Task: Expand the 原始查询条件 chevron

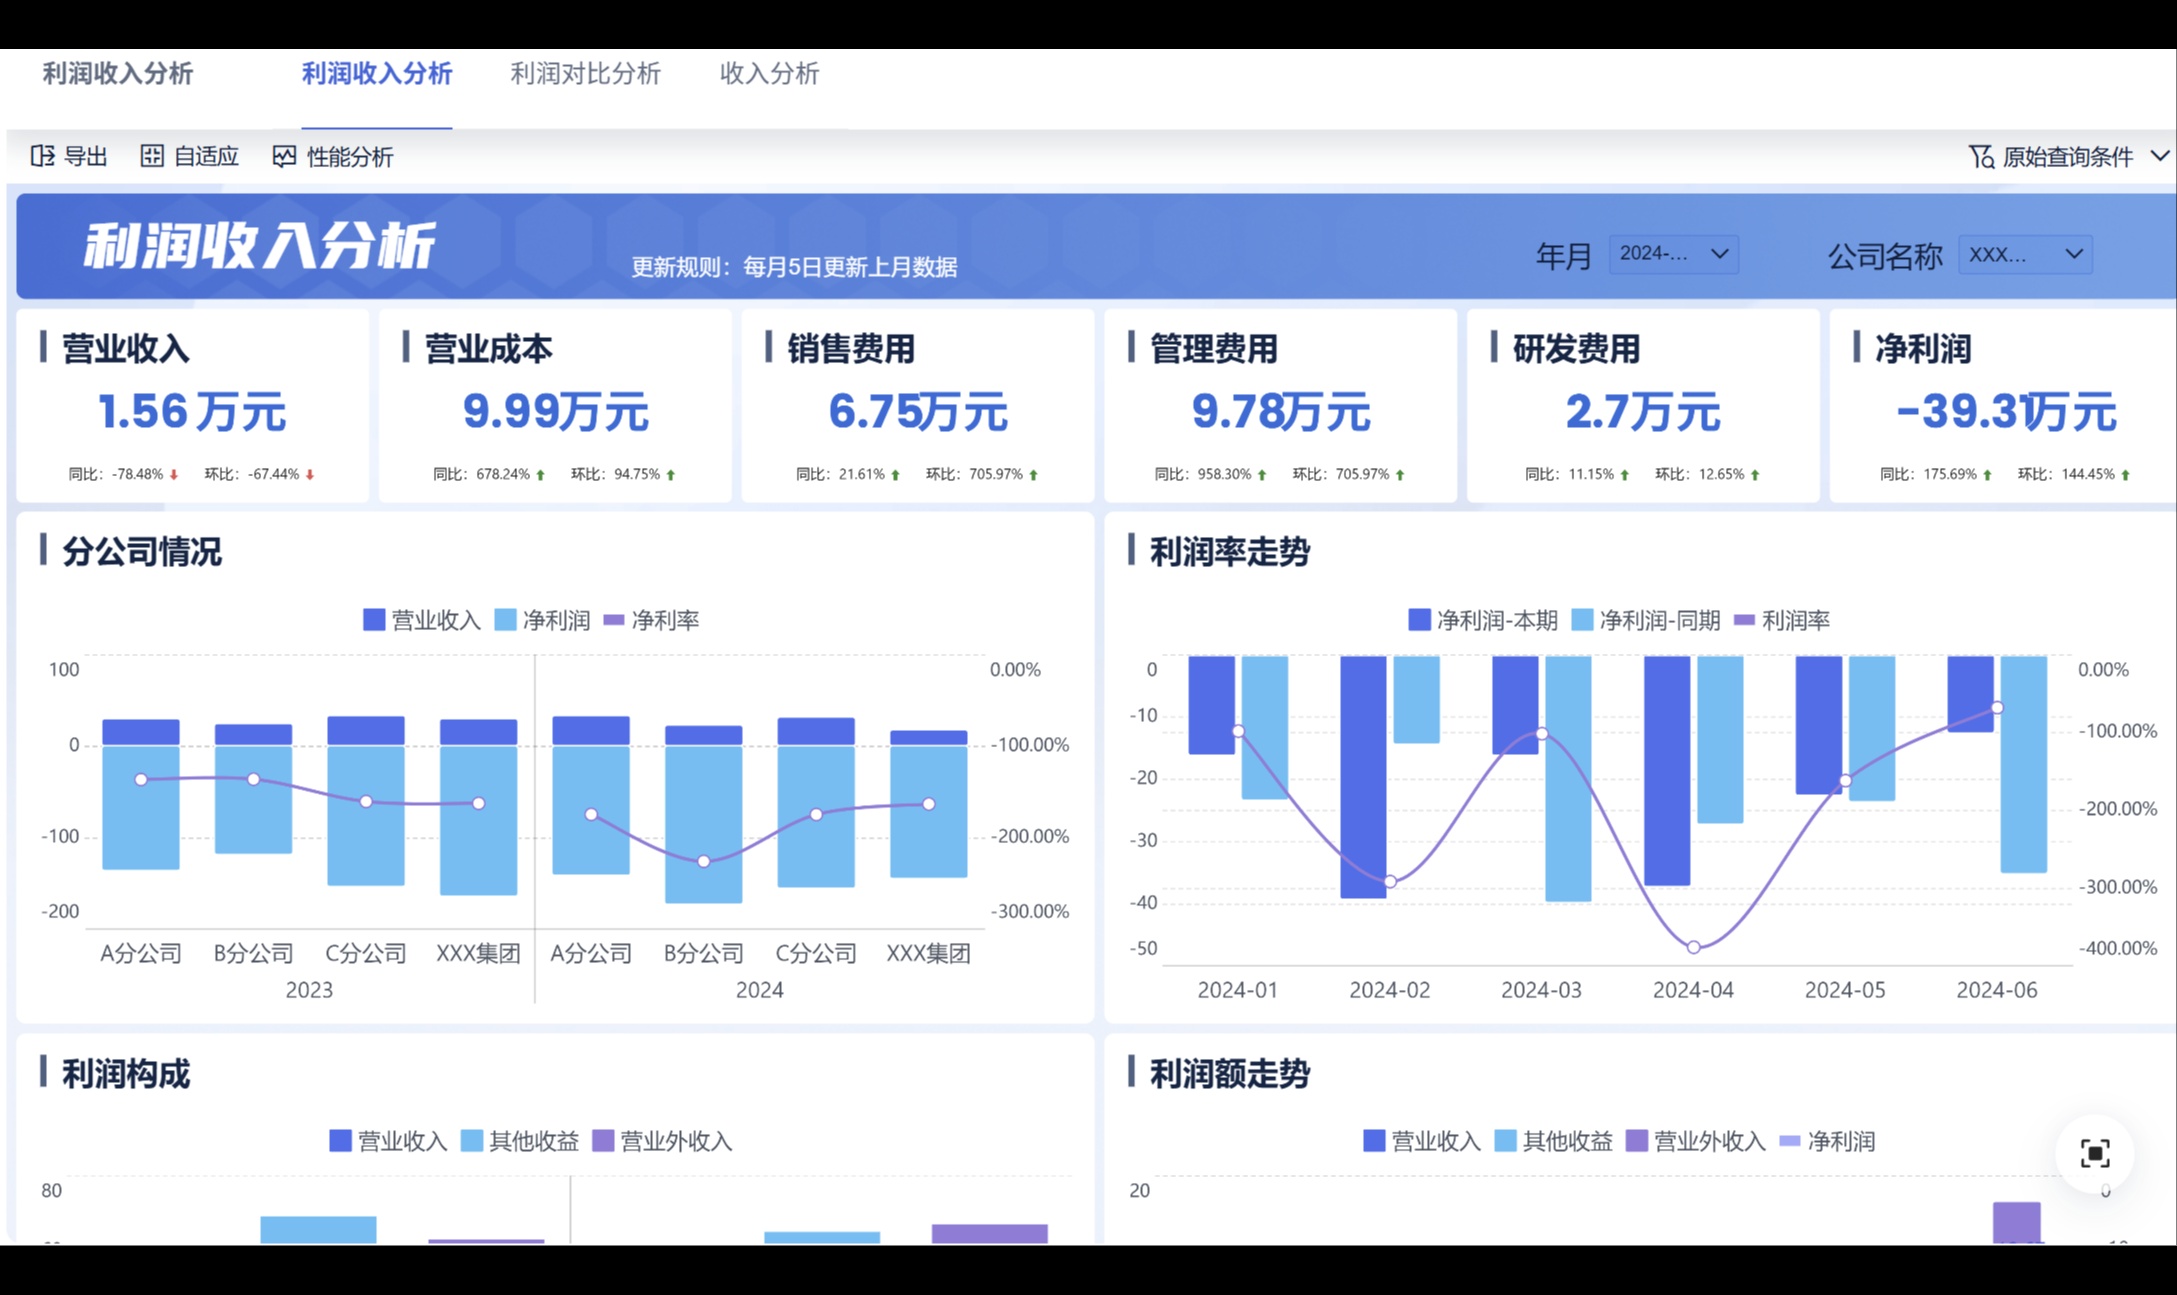Action: tap(2159, 156)
